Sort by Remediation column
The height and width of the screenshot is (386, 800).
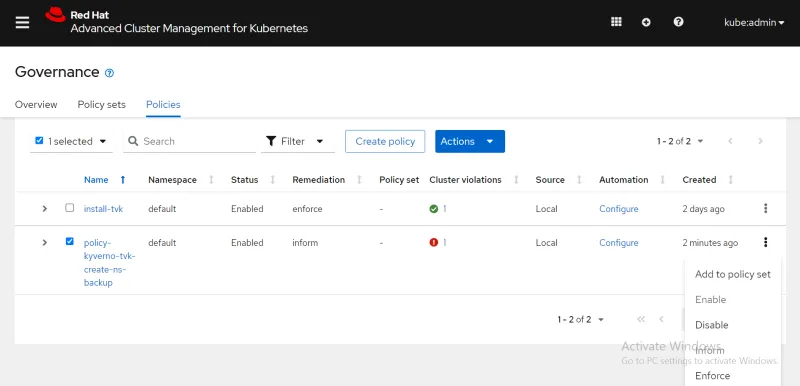359,179
